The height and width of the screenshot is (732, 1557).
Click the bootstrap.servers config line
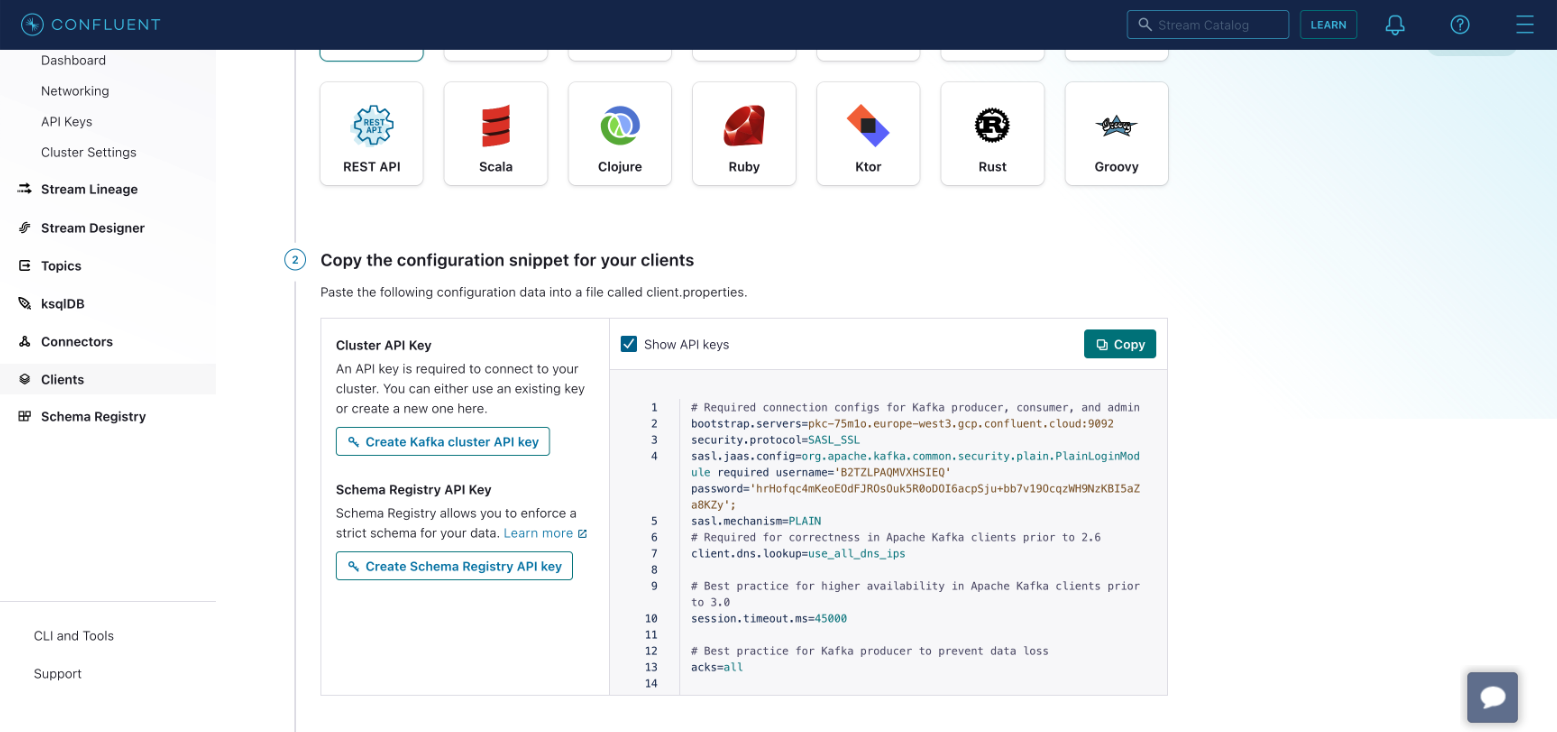[902, 424]
